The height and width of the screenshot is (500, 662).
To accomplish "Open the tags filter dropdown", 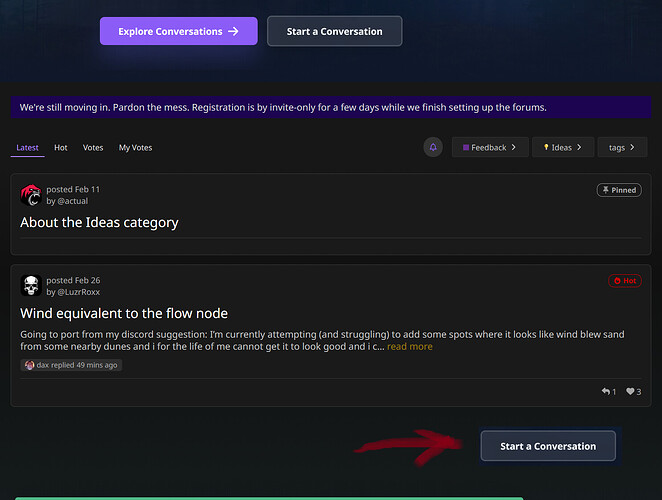I will click(622, 147).
